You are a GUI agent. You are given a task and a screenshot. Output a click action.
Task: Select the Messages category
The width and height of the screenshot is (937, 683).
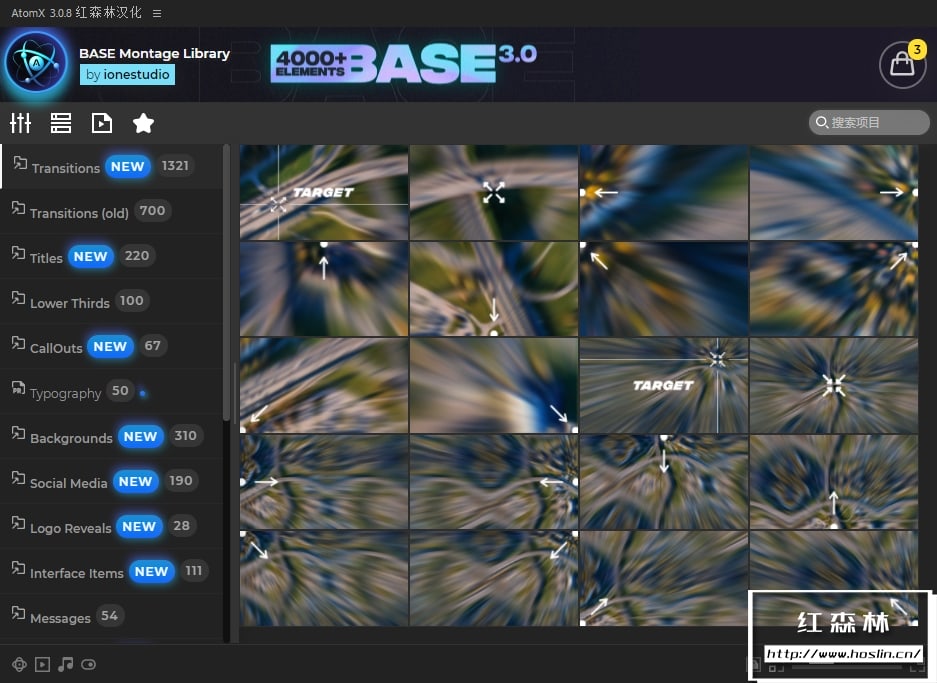click(112, 617)
